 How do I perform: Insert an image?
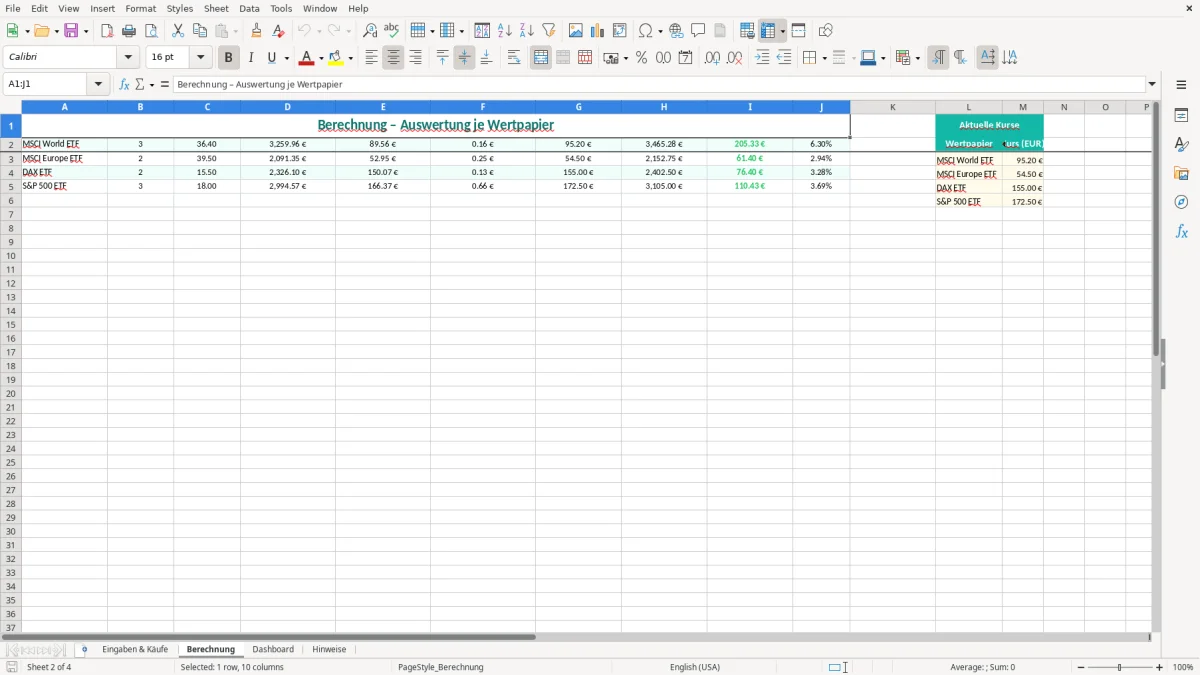pos(575,31)
